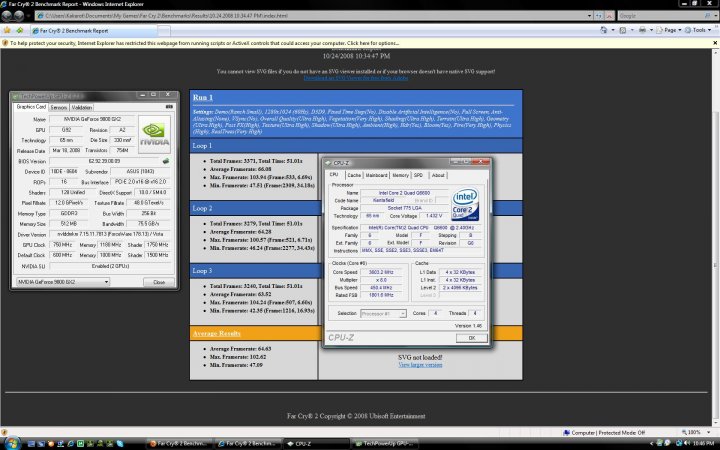
Task: Open the Favorites Center star icon
Action: tap(7, 30)
